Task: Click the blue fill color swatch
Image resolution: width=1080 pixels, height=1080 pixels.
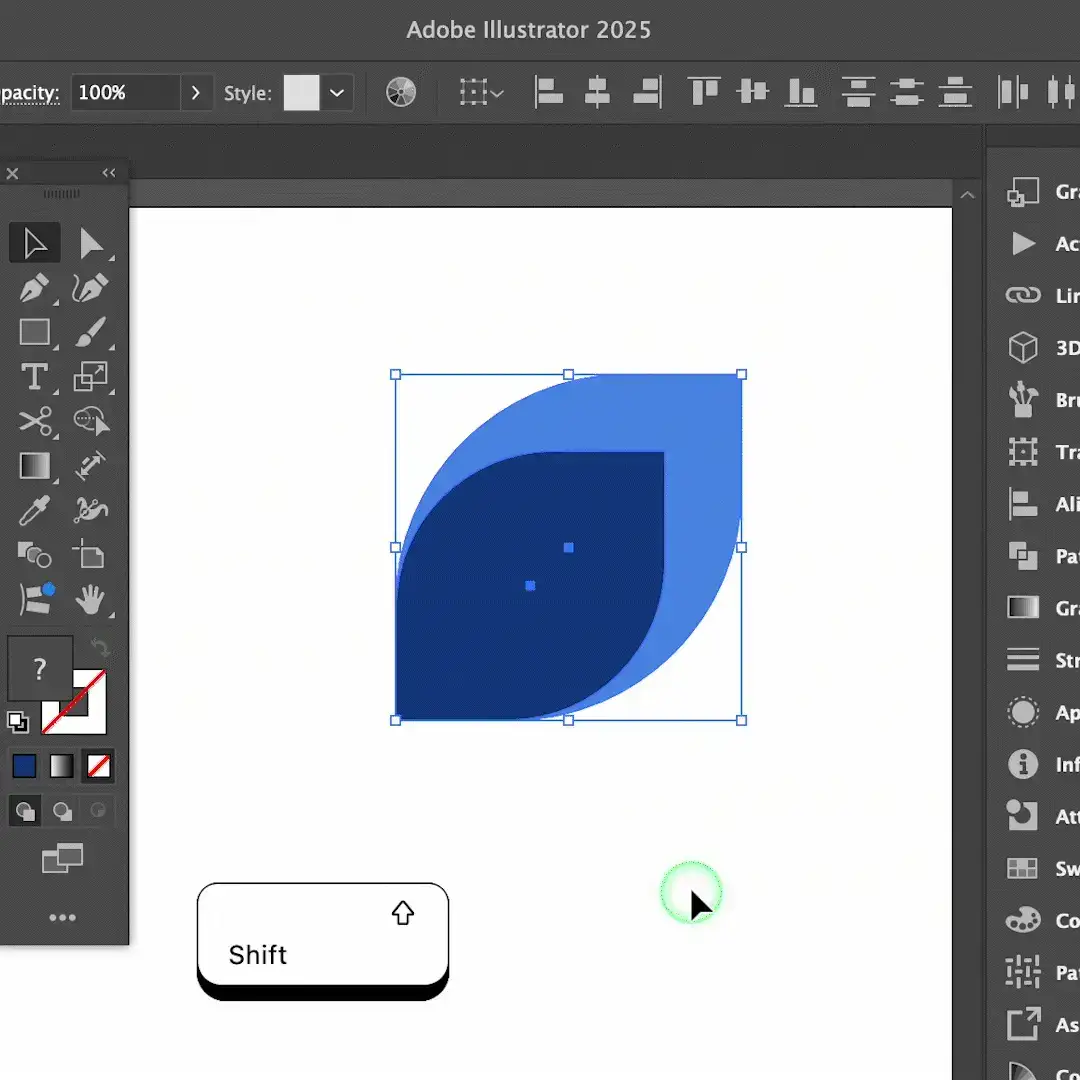Action: click(24, 766)
